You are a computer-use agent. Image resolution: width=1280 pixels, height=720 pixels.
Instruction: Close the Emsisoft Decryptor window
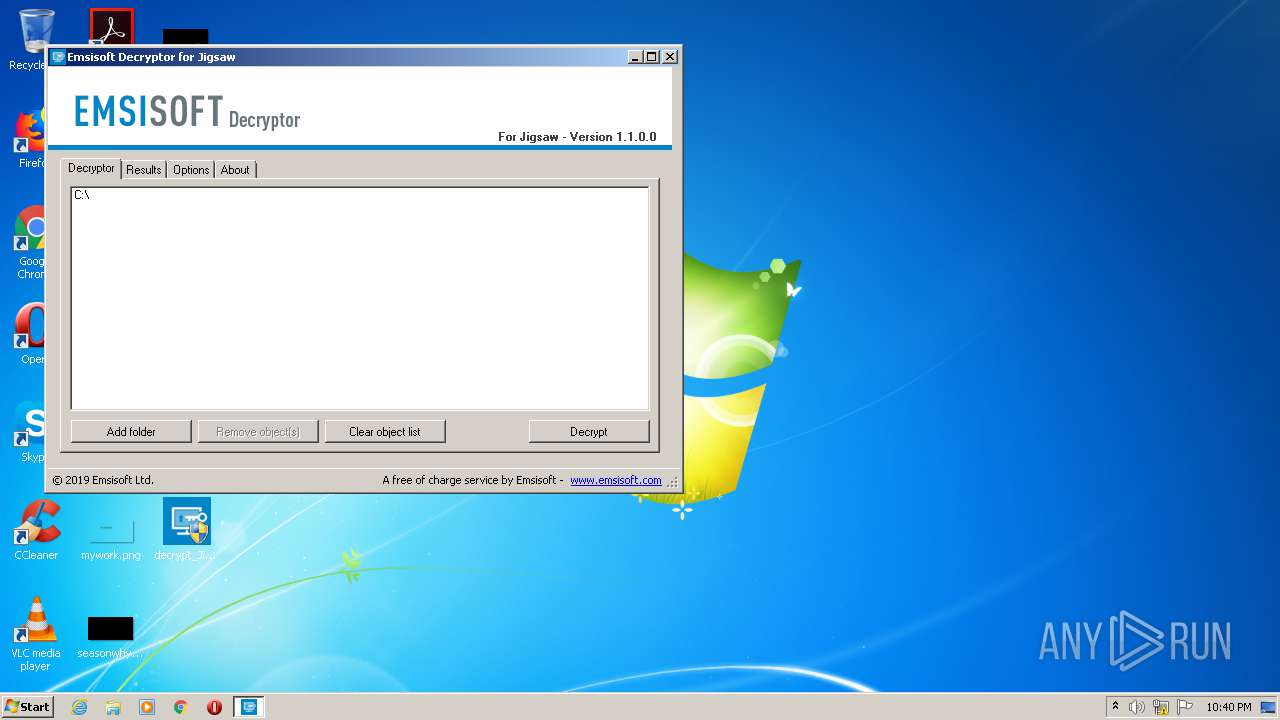(670, 57)
